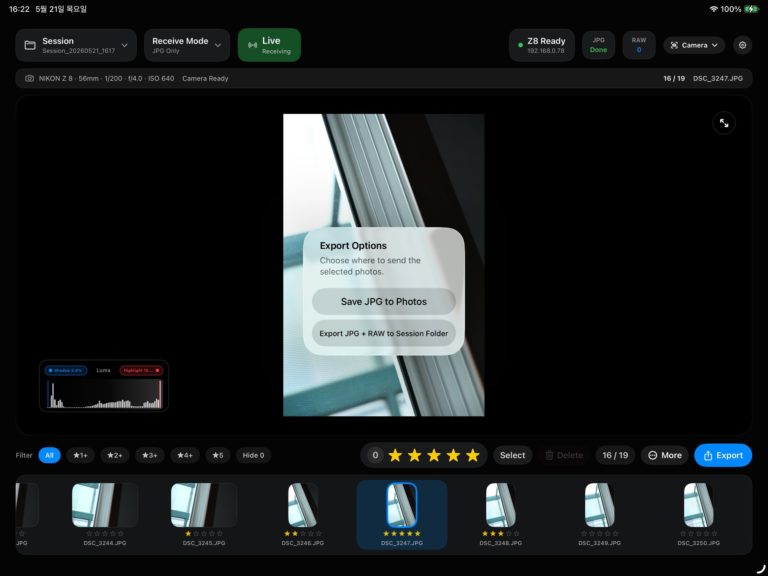The height and width of the screenshot is (576, 768).
Task: Toggle the Live receiving button
Action: [269, 45]
